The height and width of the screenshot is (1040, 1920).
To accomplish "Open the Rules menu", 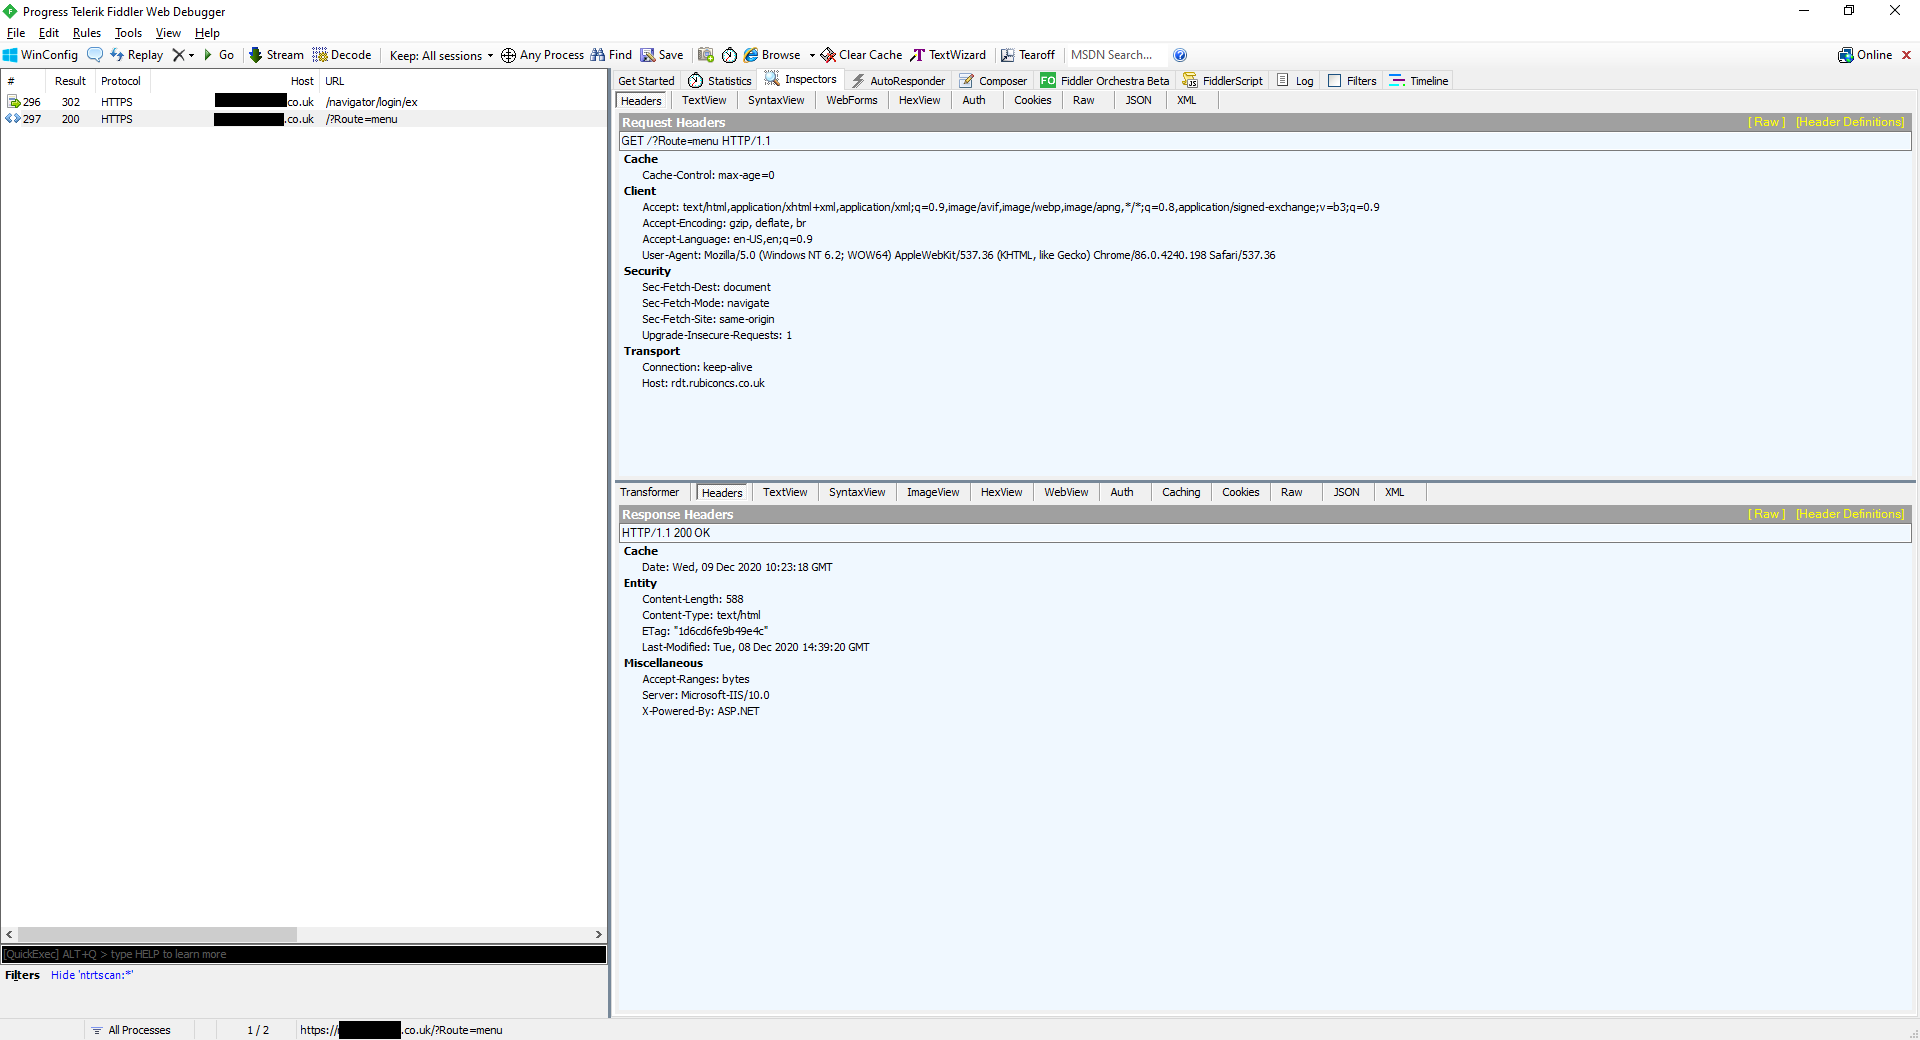I will (87, 33).
